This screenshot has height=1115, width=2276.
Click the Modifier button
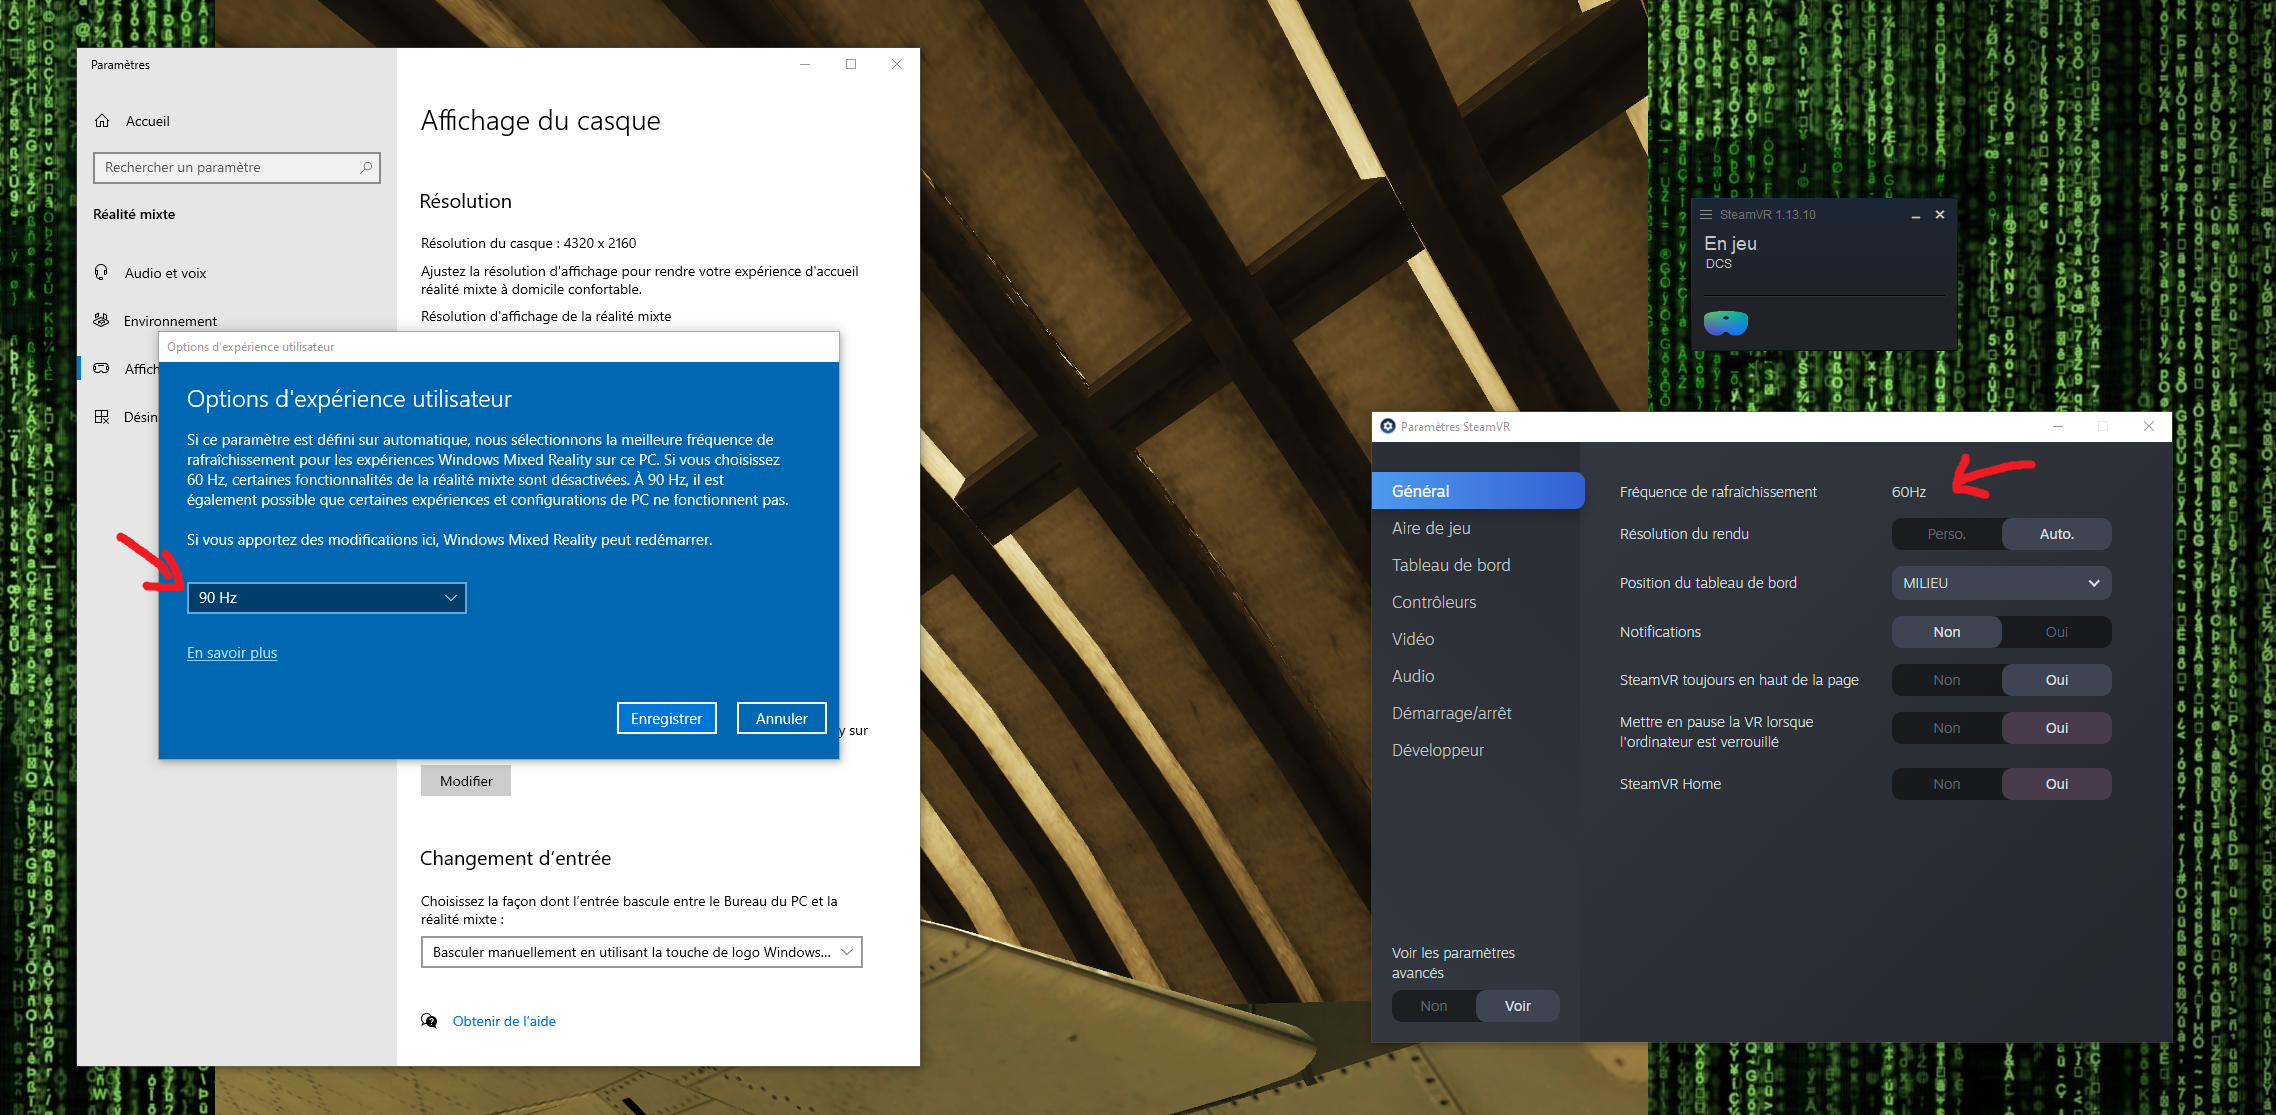point(466,781)
